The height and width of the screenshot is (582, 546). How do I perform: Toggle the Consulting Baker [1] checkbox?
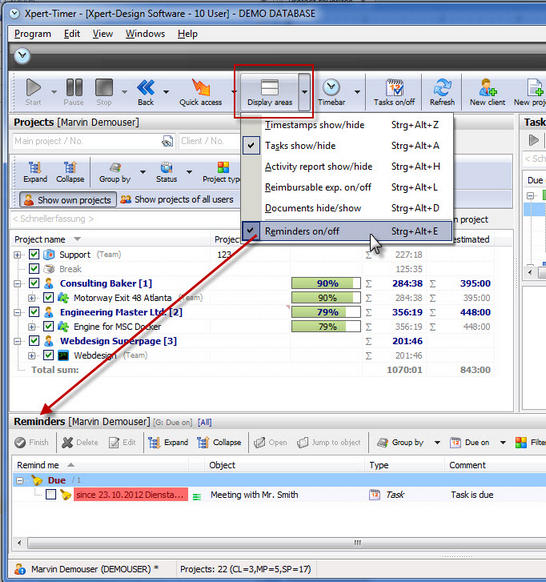[34, 283]
